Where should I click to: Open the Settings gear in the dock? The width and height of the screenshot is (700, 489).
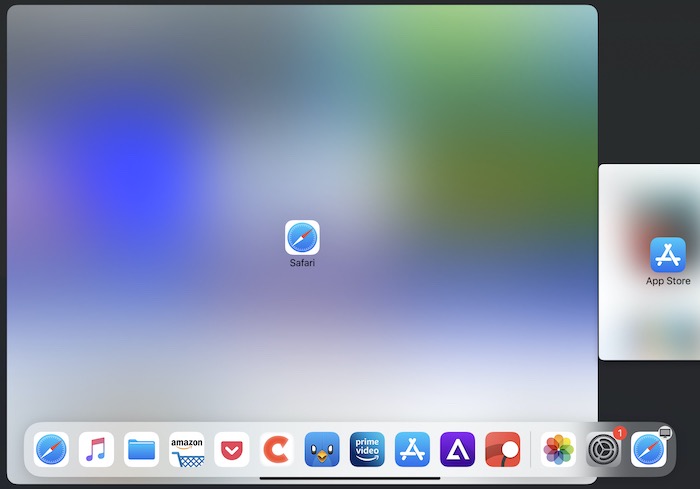click(x=604, y=449)
